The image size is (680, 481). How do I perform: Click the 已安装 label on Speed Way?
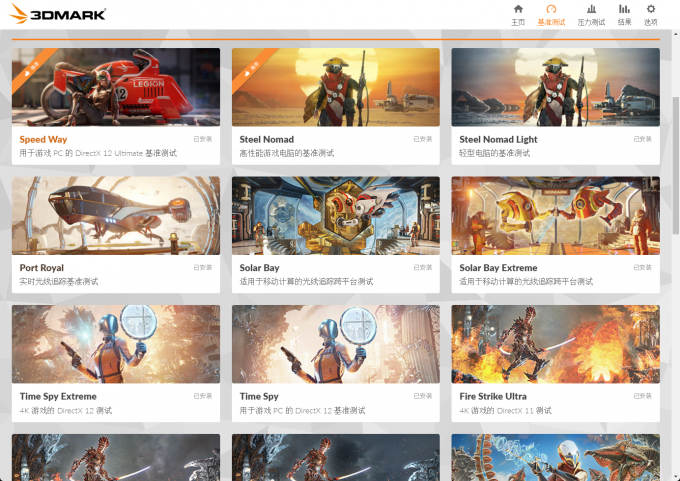click(203, 139)
